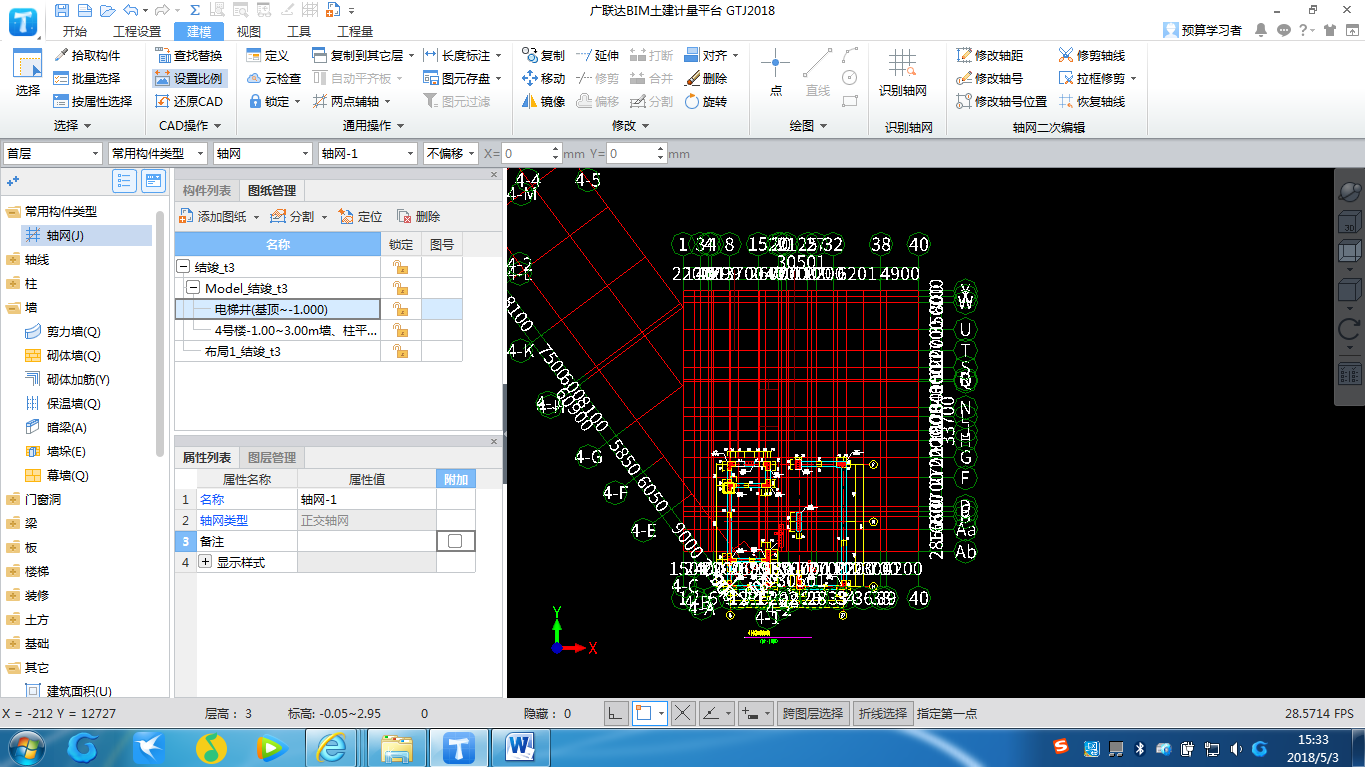Switch to the 构件列表 tab
Image resolution: width=1365 pixels, height=767 pixels.
(x=207, y=191)
